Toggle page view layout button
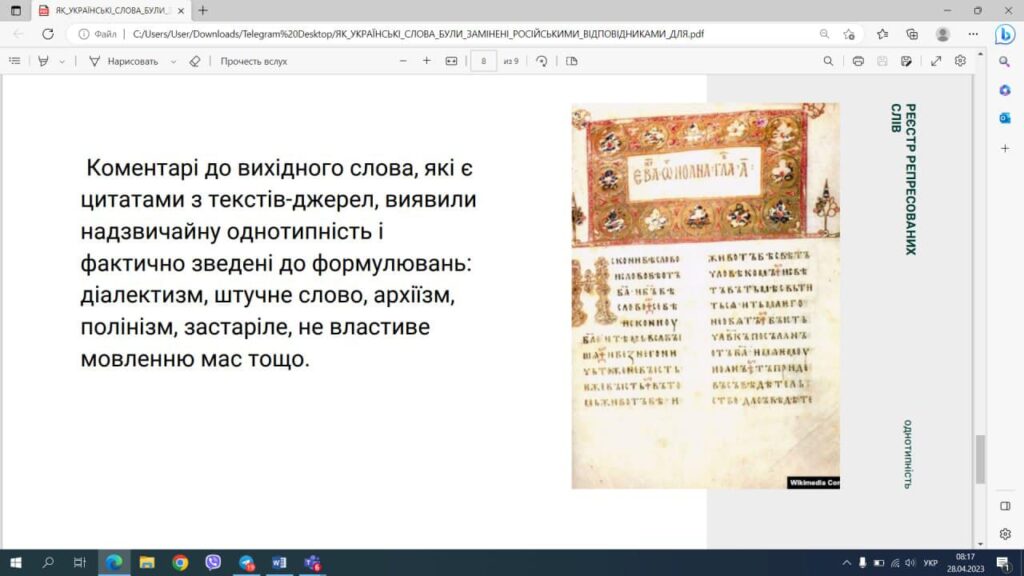The width and height of the screenshot is (1024, 576). (x=572, y=61)
